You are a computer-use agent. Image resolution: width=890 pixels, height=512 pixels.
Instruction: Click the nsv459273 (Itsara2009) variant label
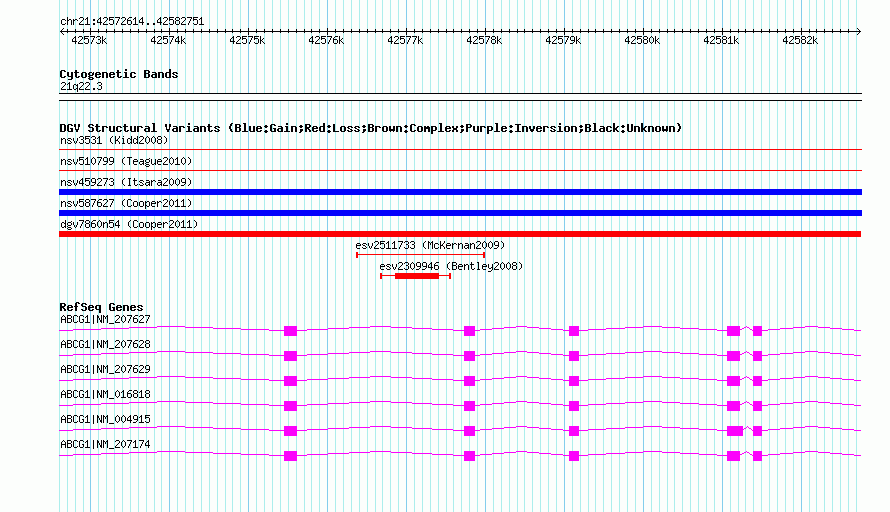pos(126,182)
